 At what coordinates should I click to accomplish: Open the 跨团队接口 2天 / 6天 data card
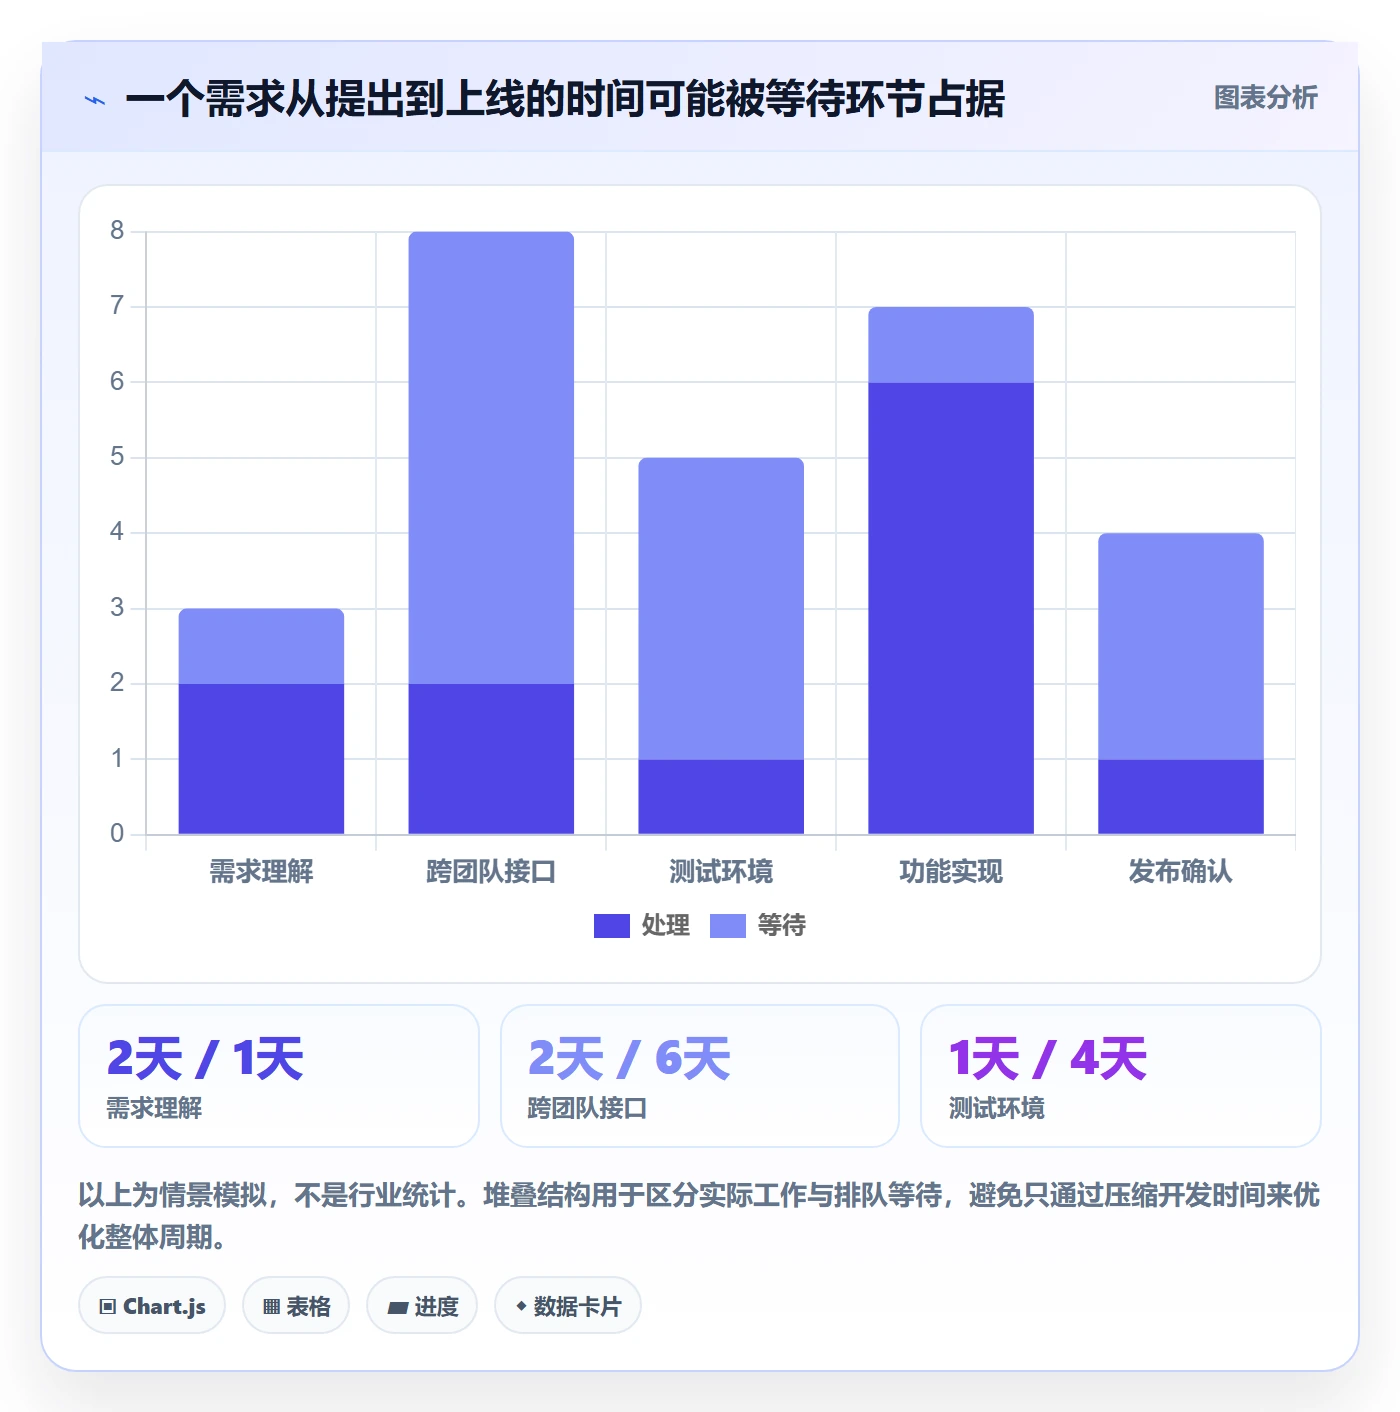click(700, 1076)
